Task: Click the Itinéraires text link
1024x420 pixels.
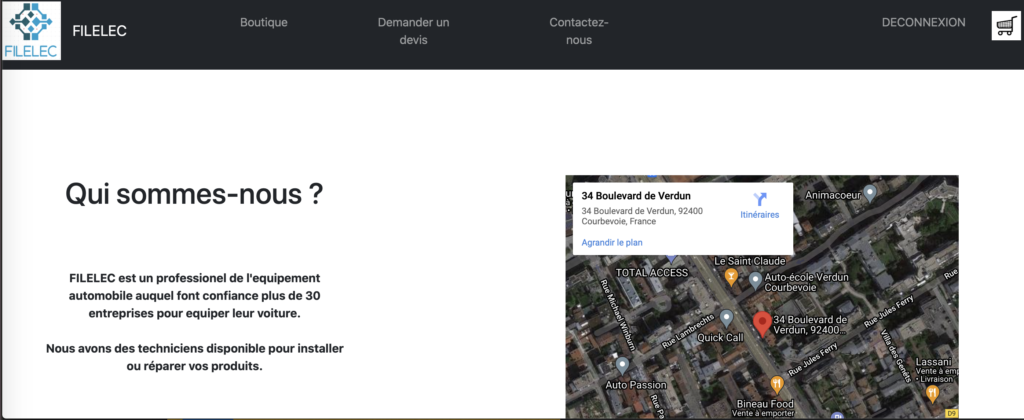Action: [759, 215]
